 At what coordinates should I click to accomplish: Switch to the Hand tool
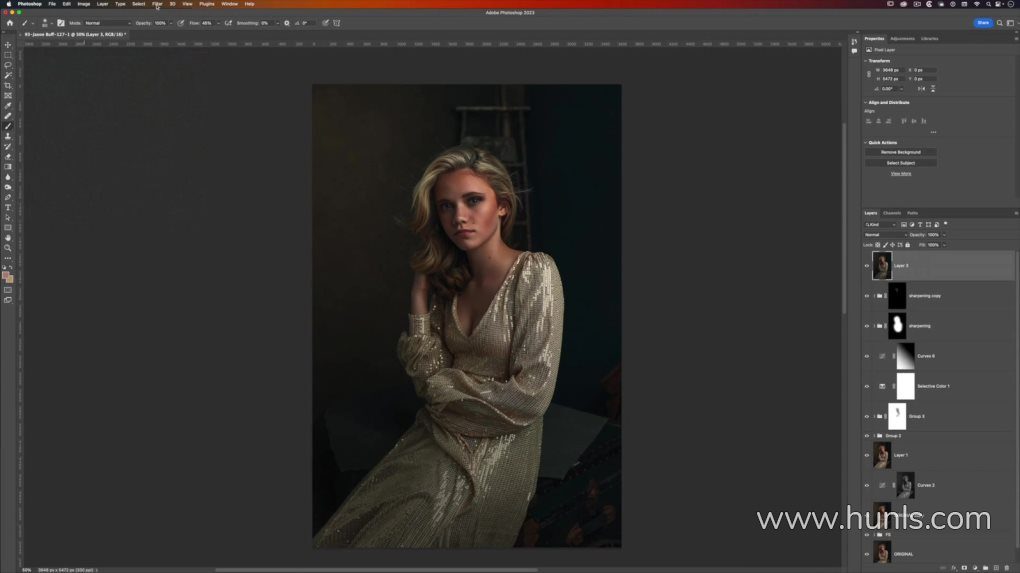(x=8, y=238)
